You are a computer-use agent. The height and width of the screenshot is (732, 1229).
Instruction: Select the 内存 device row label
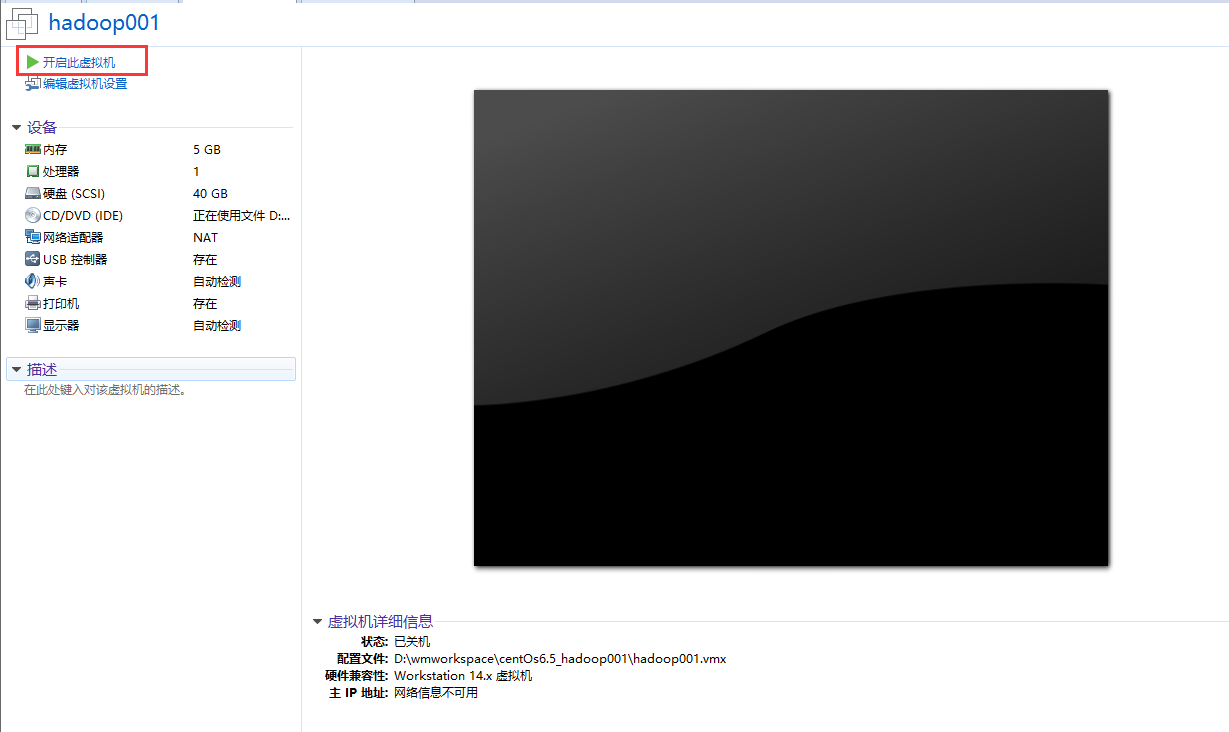pos(55,149)
